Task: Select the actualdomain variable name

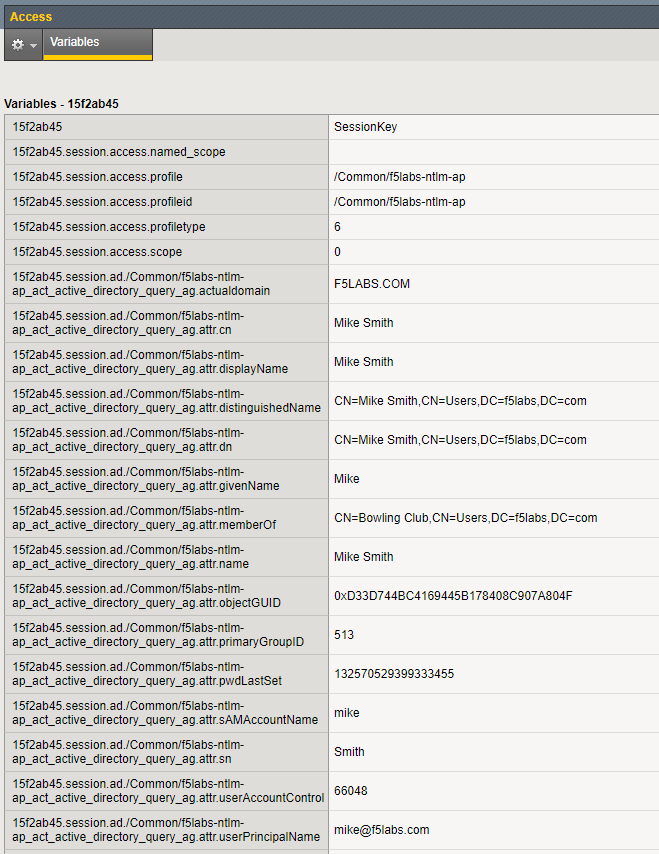Action: 141,284
